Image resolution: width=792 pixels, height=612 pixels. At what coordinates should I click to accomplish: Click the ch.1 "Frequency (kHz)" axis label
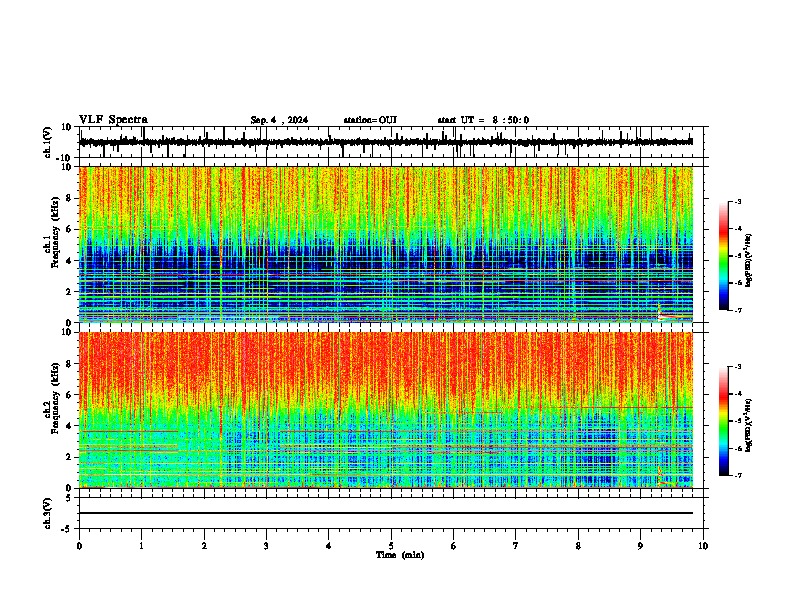tap(56, 233)
